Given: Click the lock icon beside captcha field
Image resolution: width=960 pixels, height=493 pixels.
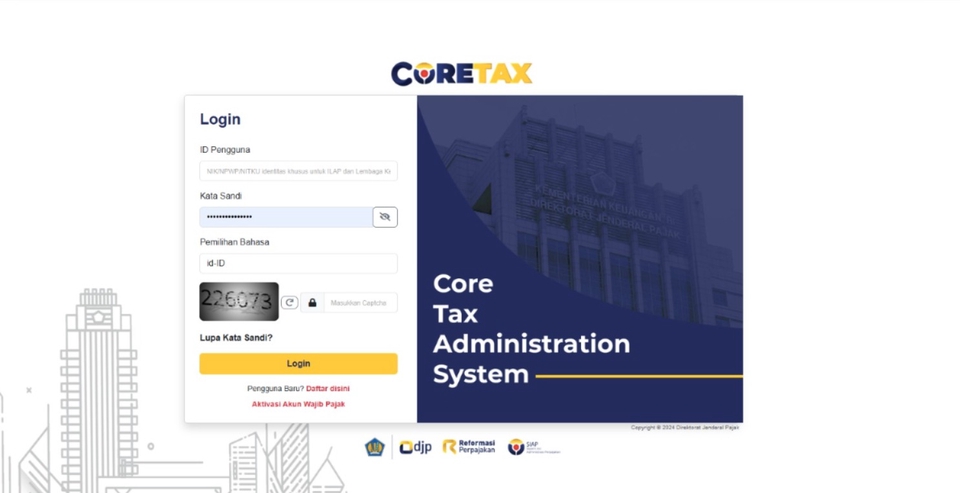Looking at the screenshot, I should [x=312, y=303].
